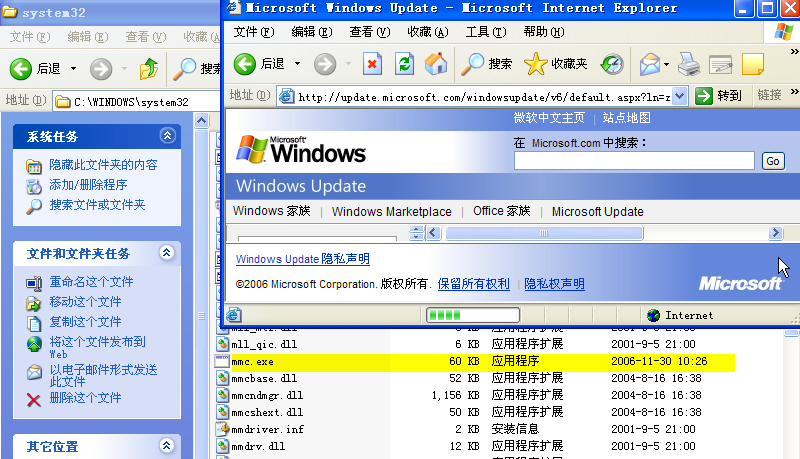Viewport: 800px width, 459px height.
Task: Click the Mail envelope icon in IE
Action: [650, 64]
